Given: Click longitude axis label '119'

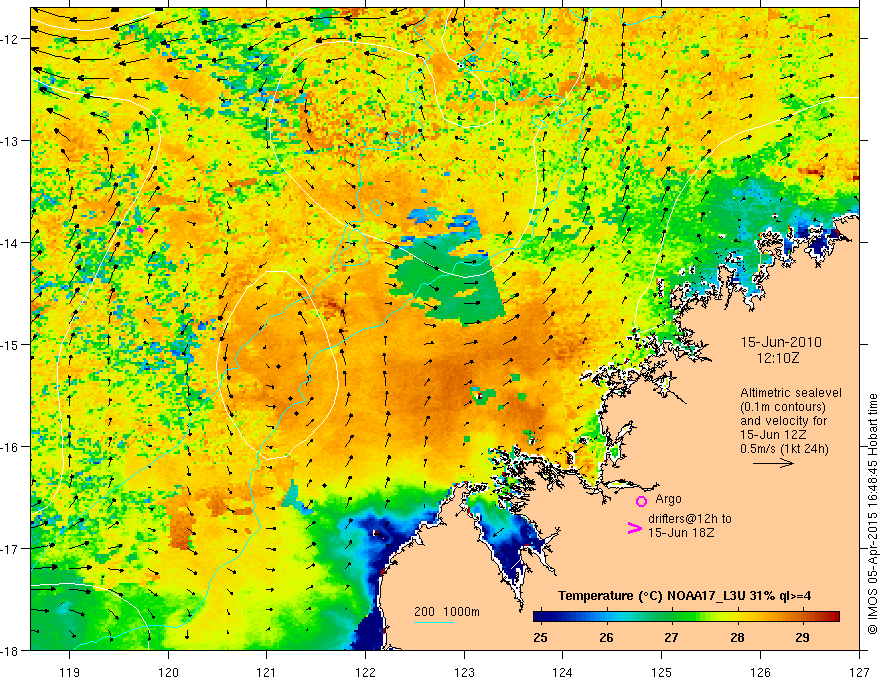Looking at the screenshot, I should [70, 672].
